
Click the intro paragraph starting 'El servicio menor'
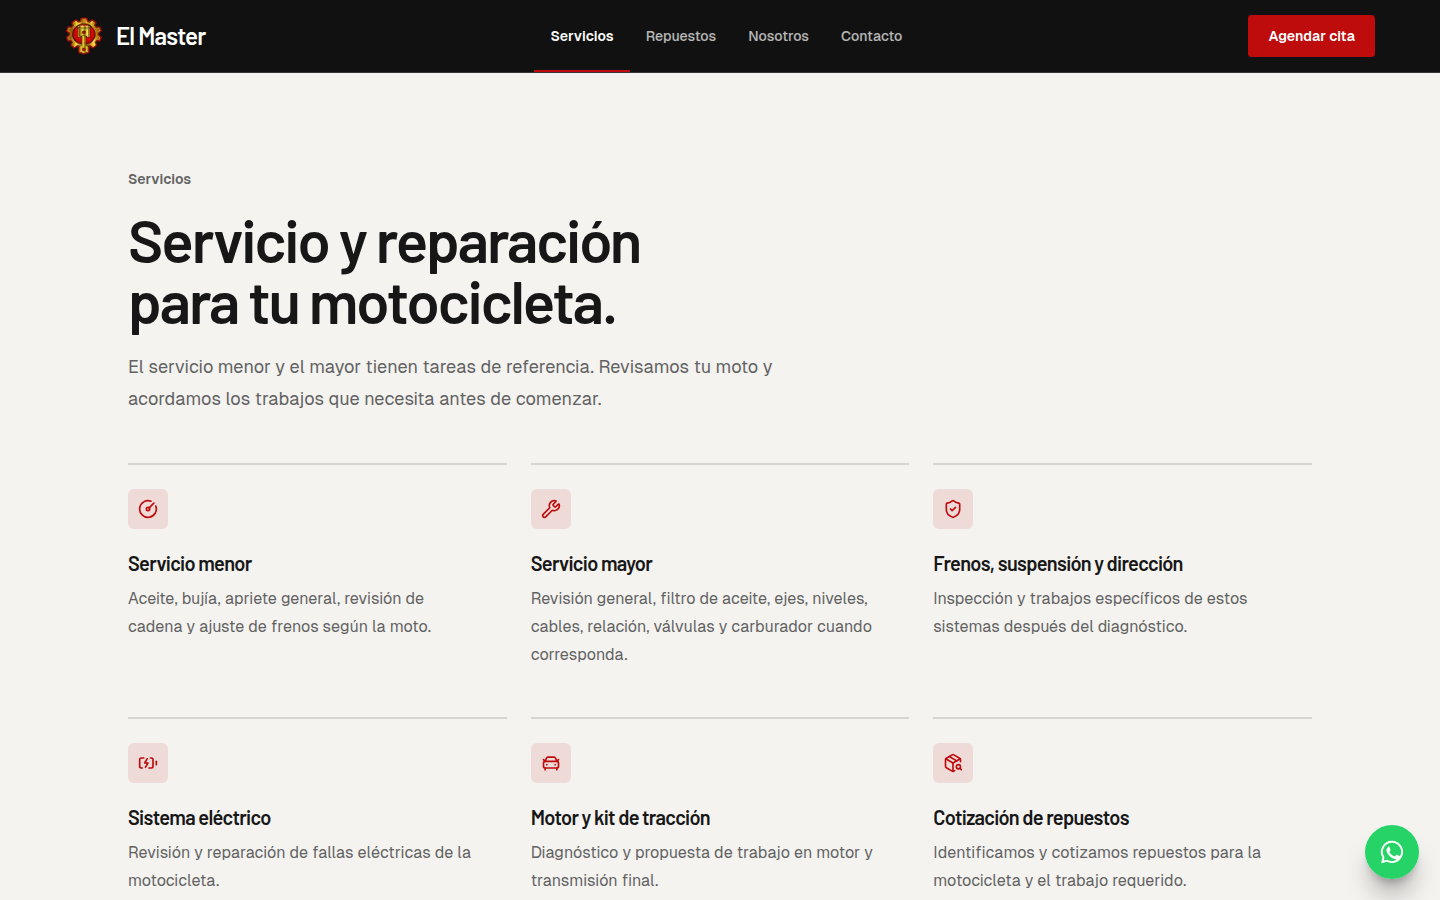pos(450,383)
